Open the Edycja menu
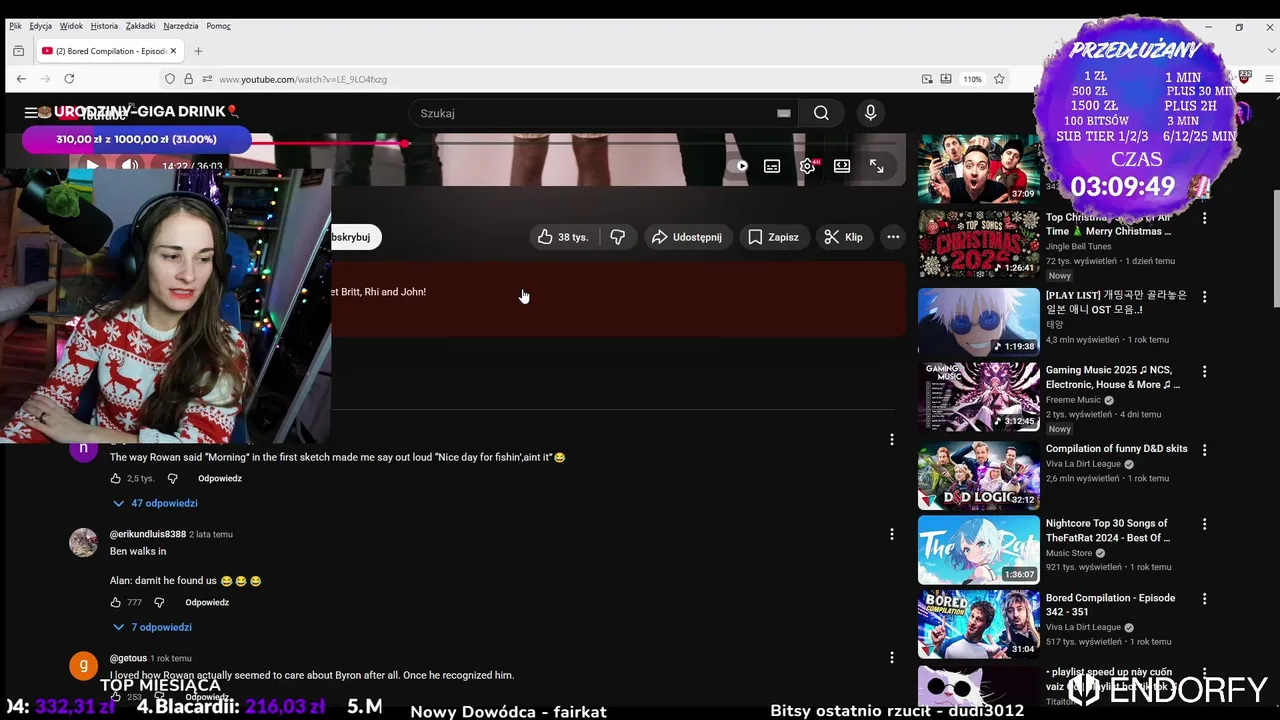The height and width of the screenshot is (720, 1280). [x=41, y=26]
